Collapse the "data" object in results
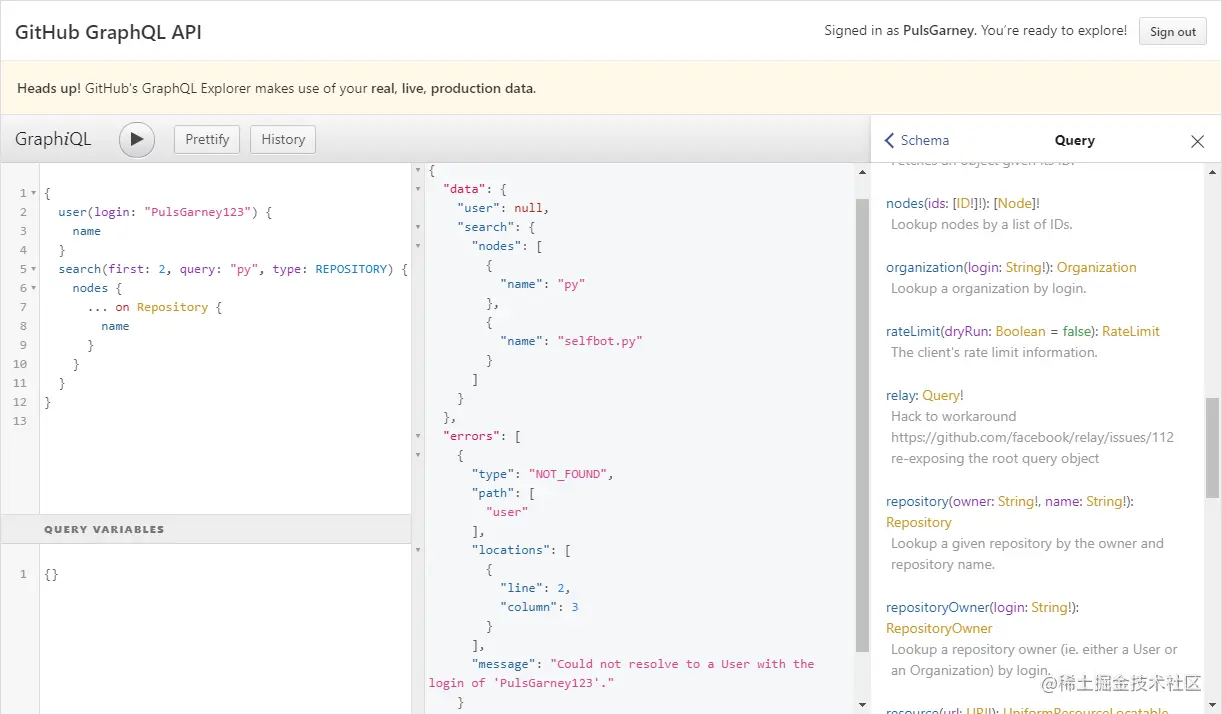1222x714 pixels. coord(419,189)
